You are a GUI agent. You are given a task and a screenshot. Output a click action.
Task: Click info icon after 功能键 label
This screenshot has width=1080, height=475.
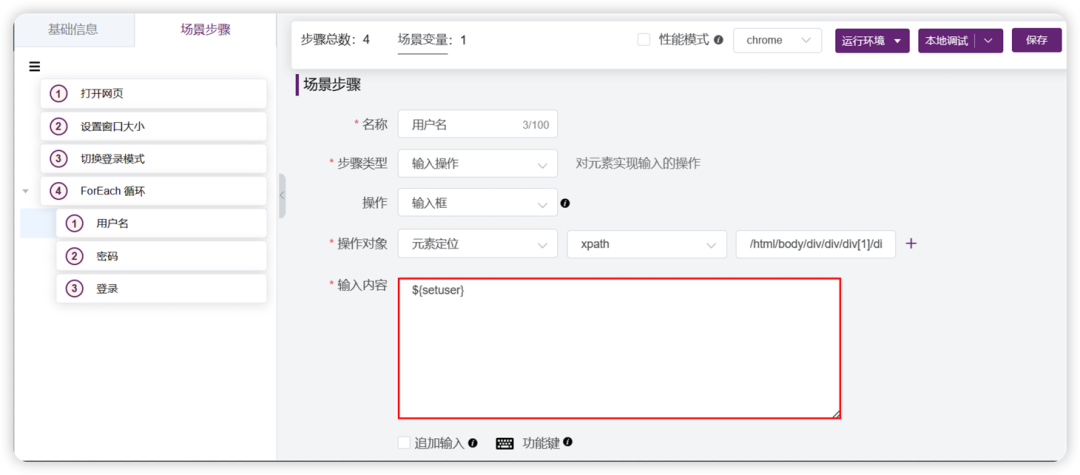(x=568, y=442)
